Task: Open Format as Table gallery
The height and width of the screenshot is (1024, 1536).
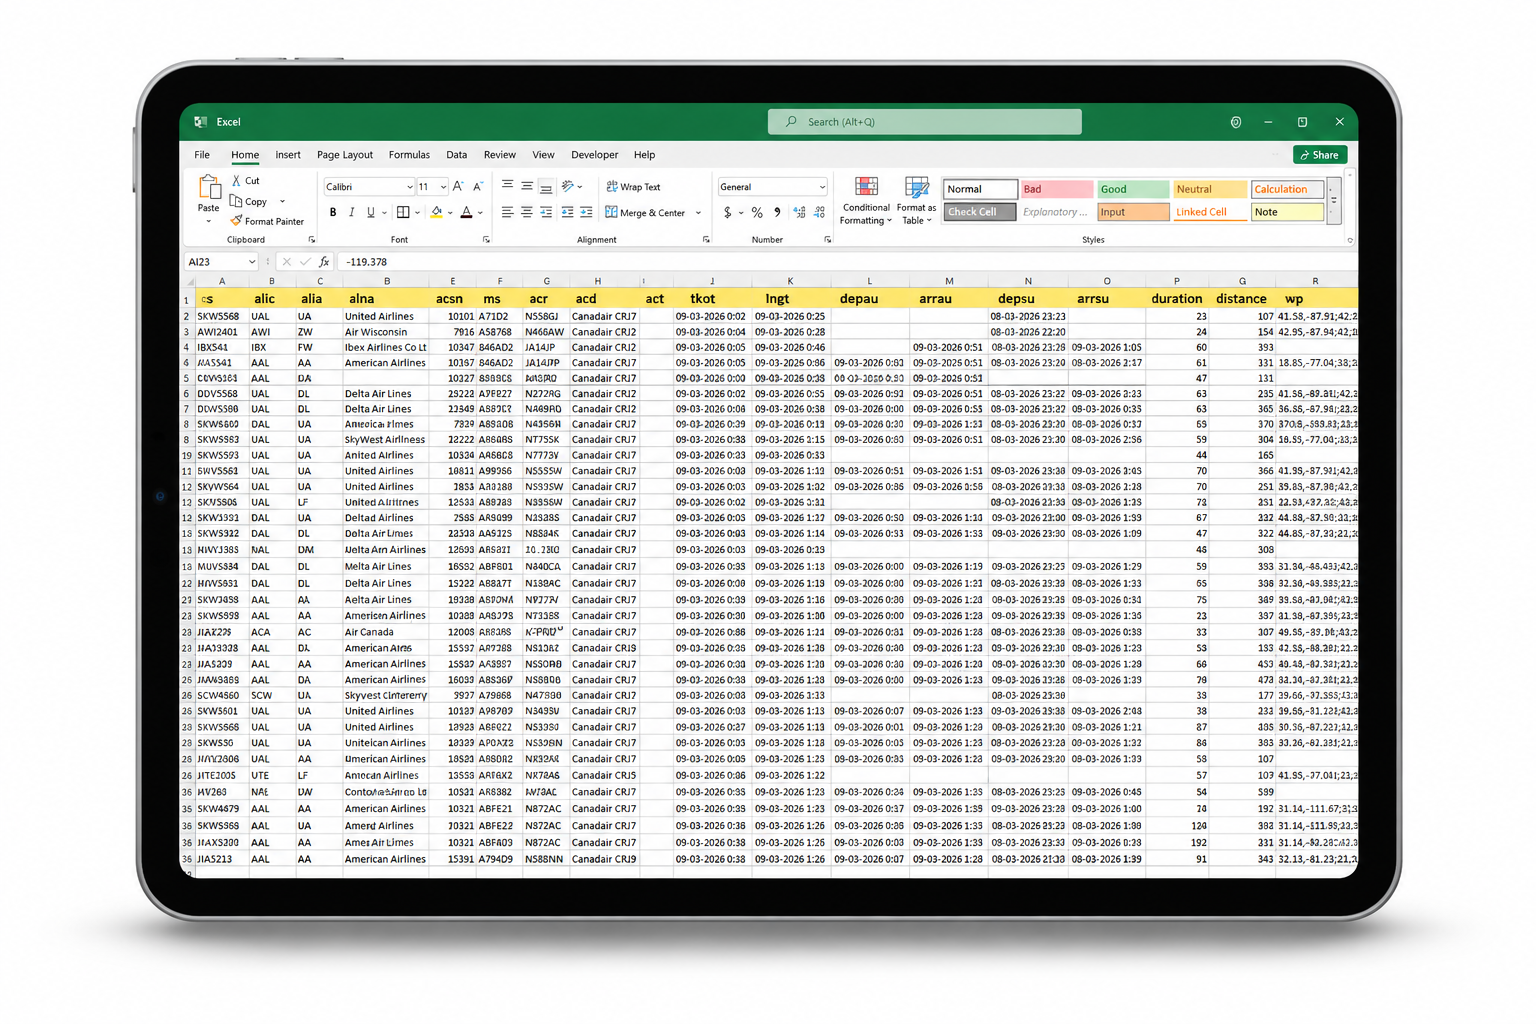Action: 916,202
